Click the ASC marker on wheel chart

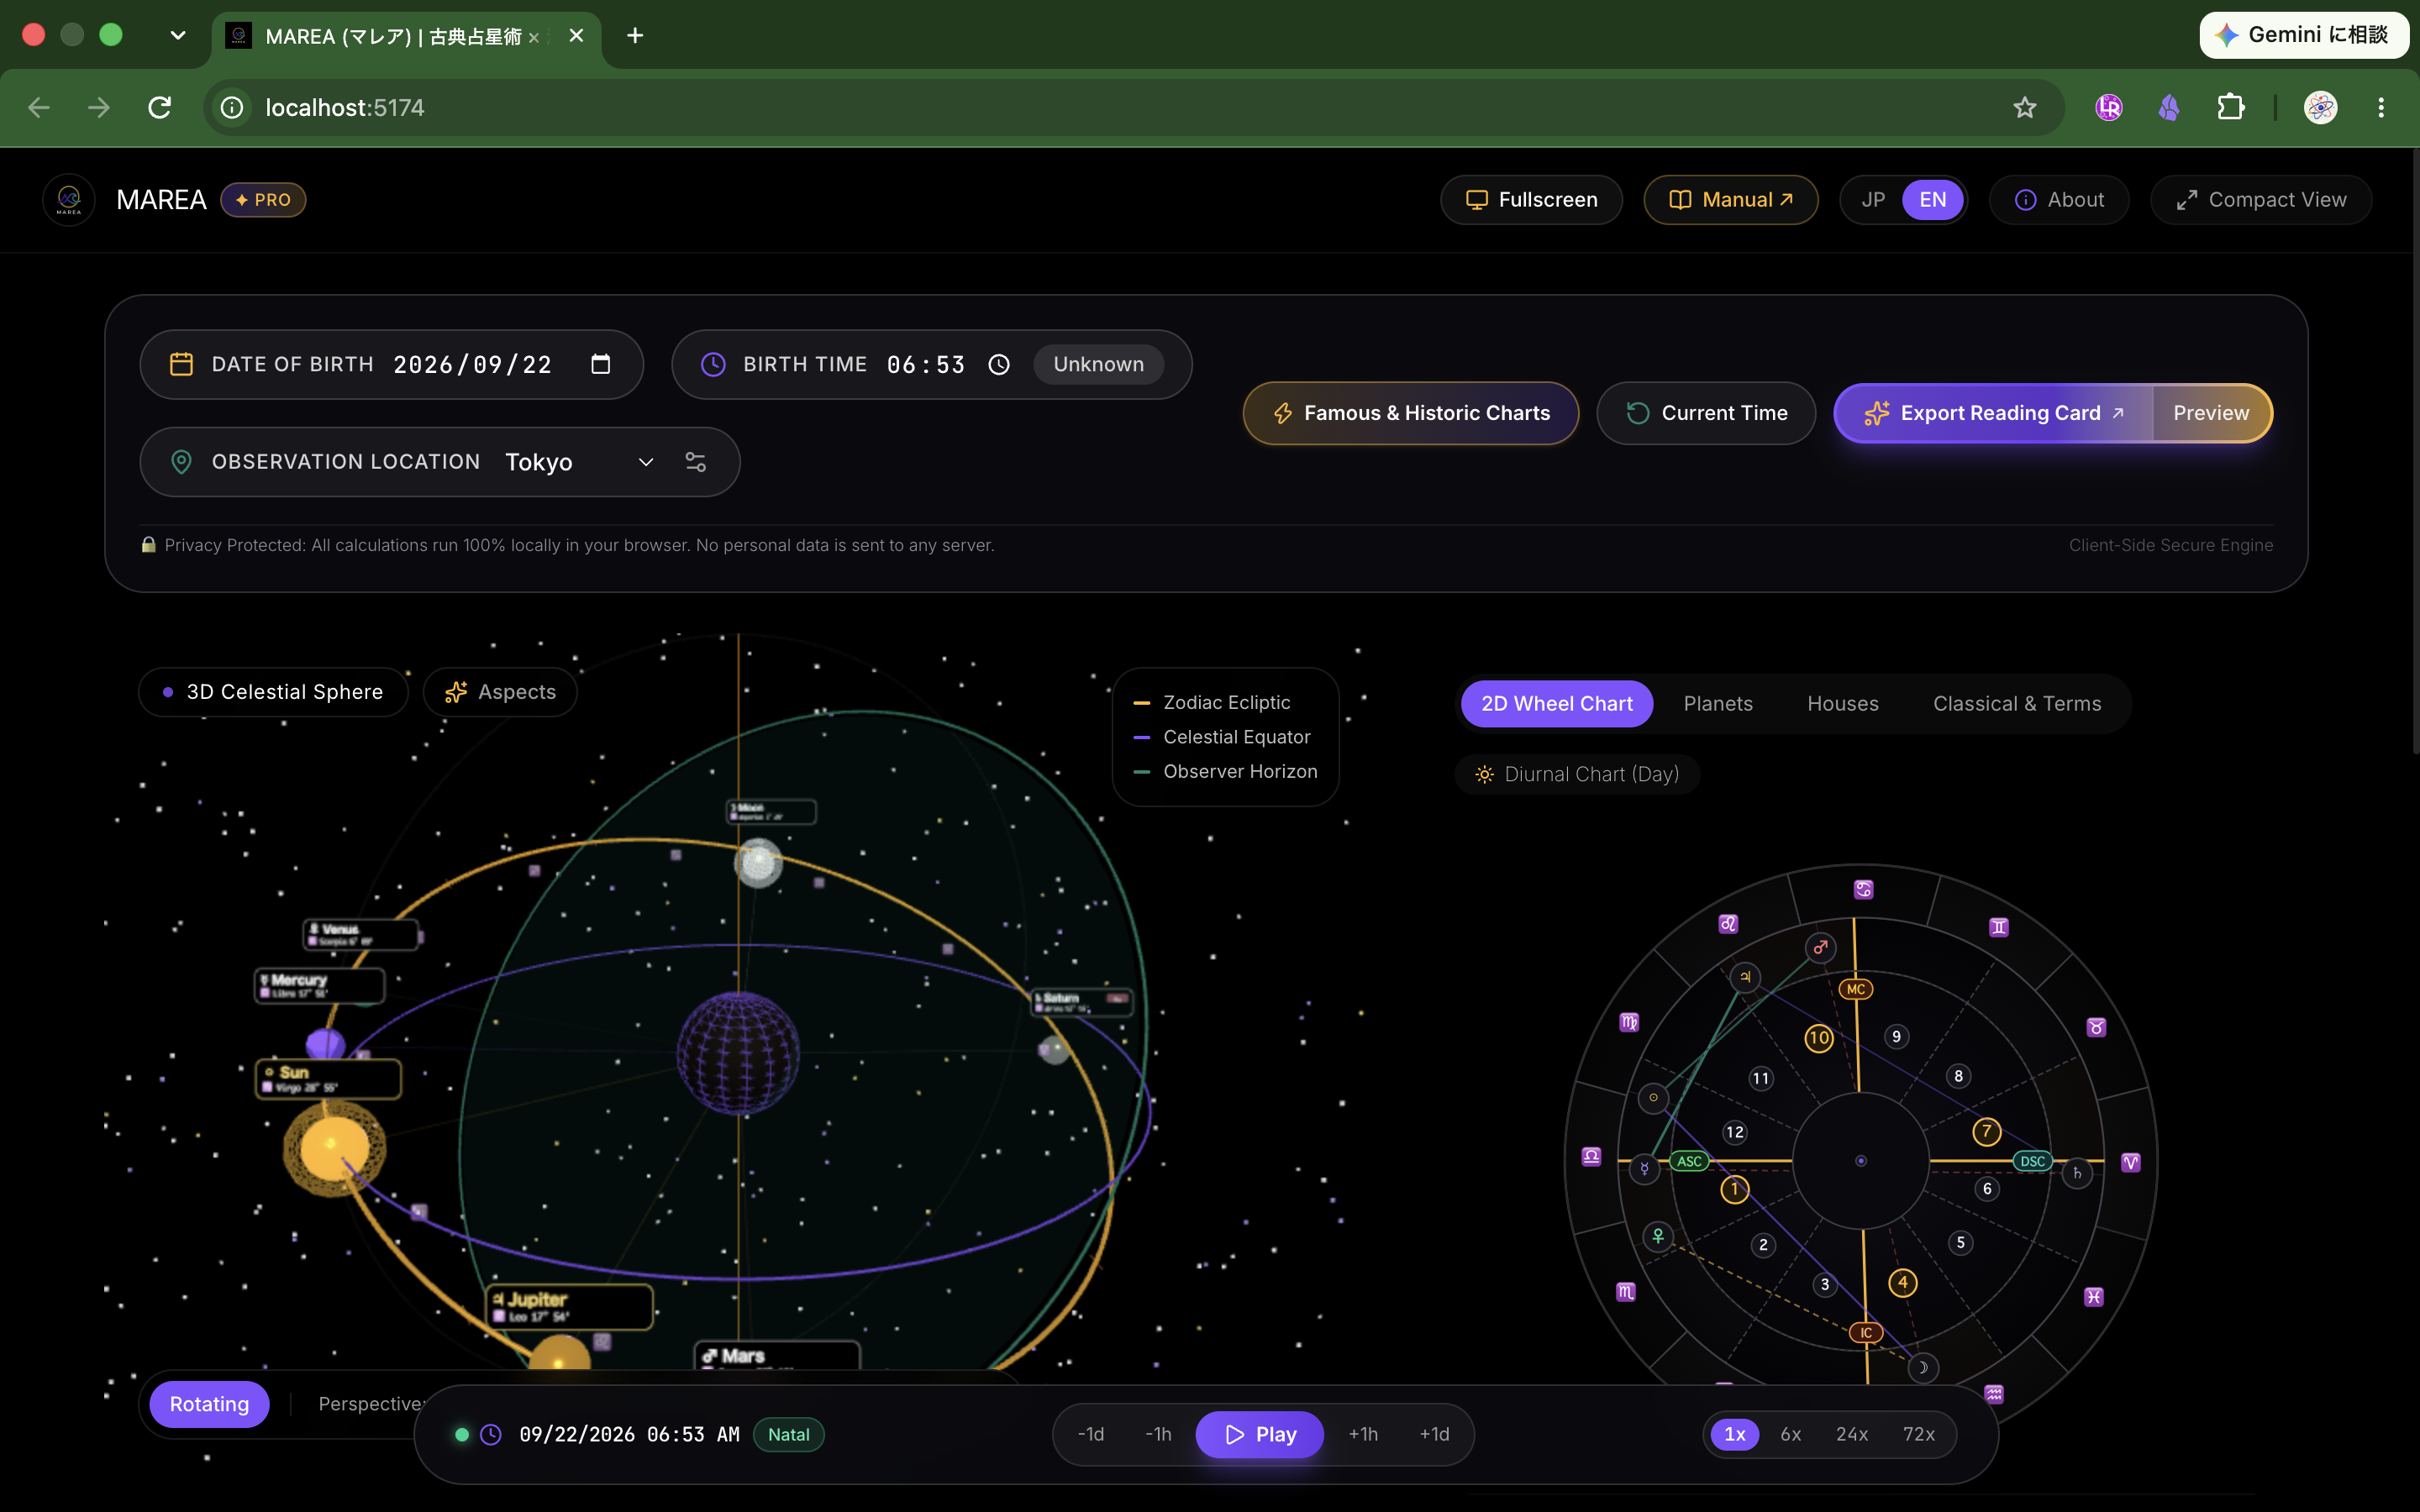coord(1689,1161)
